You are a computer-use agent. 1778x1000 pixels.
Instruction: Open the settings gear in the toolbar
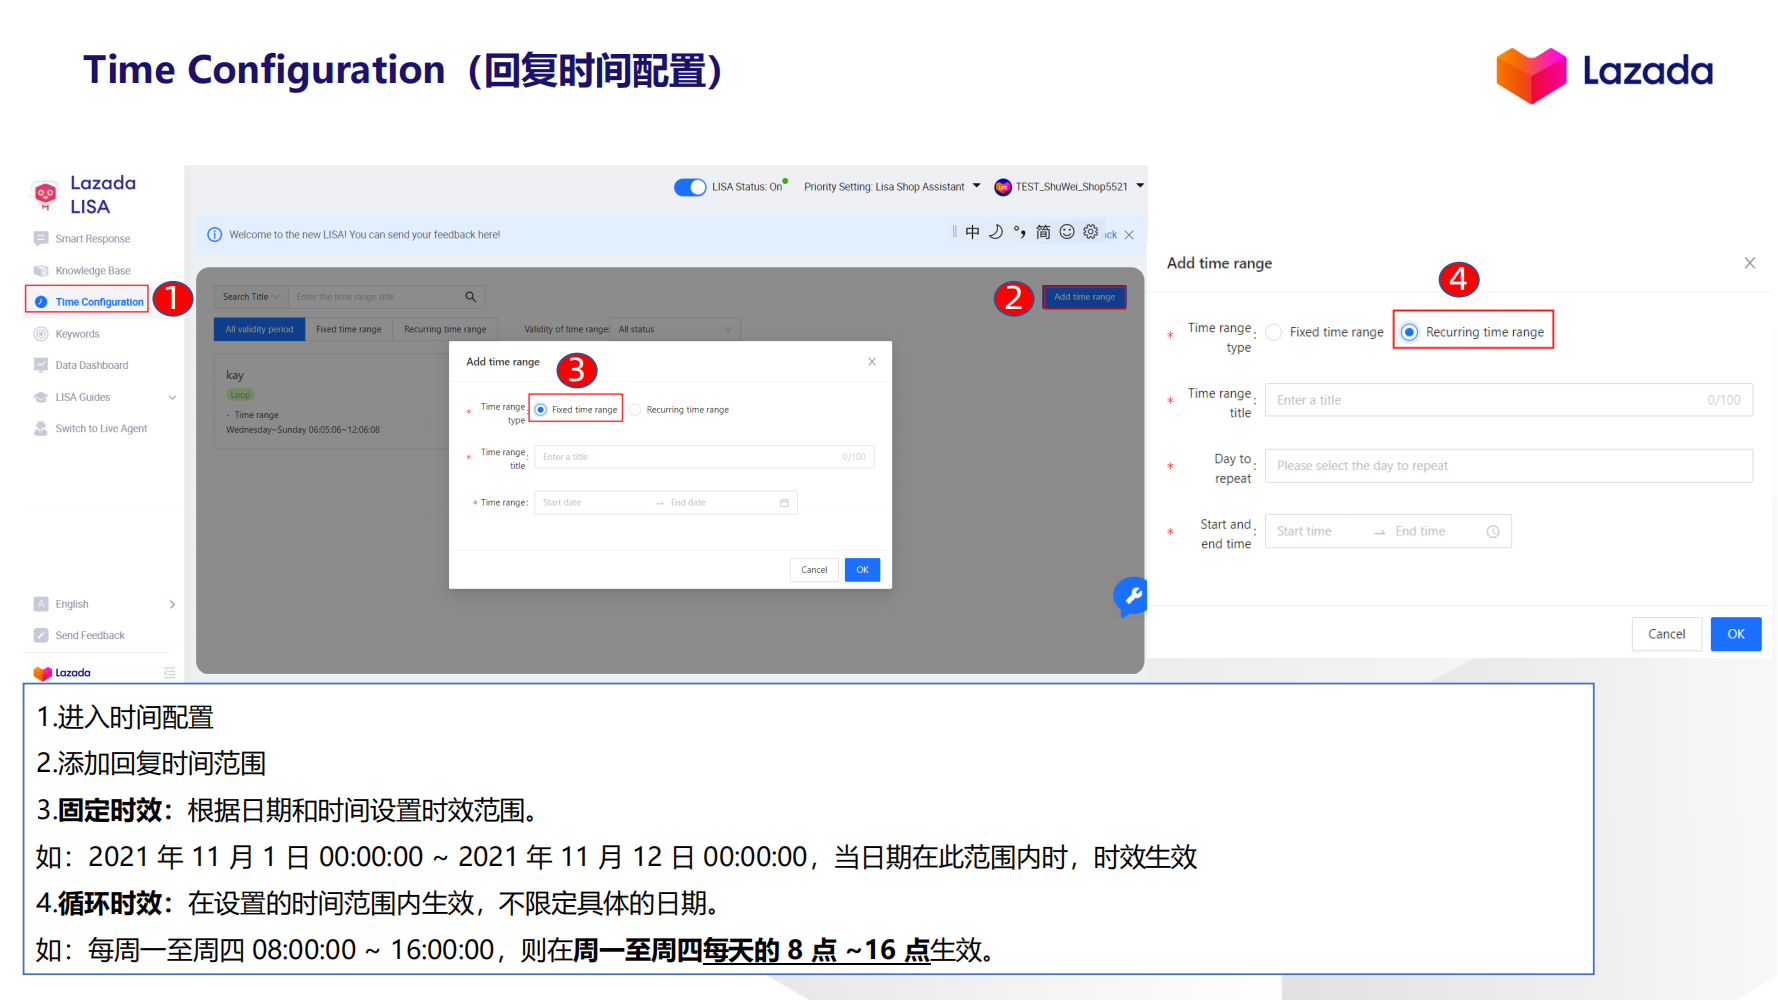(x=1090, y=231)
